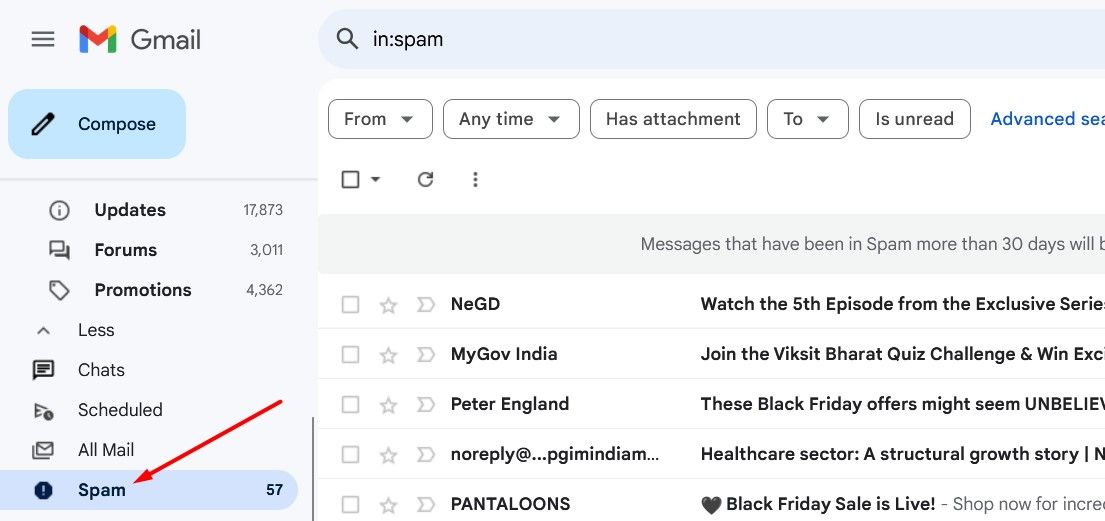Viewport: 1105px width, 521px height.
Task: Tick the checkbox beside the NeGD email
Action: point(350,305)
